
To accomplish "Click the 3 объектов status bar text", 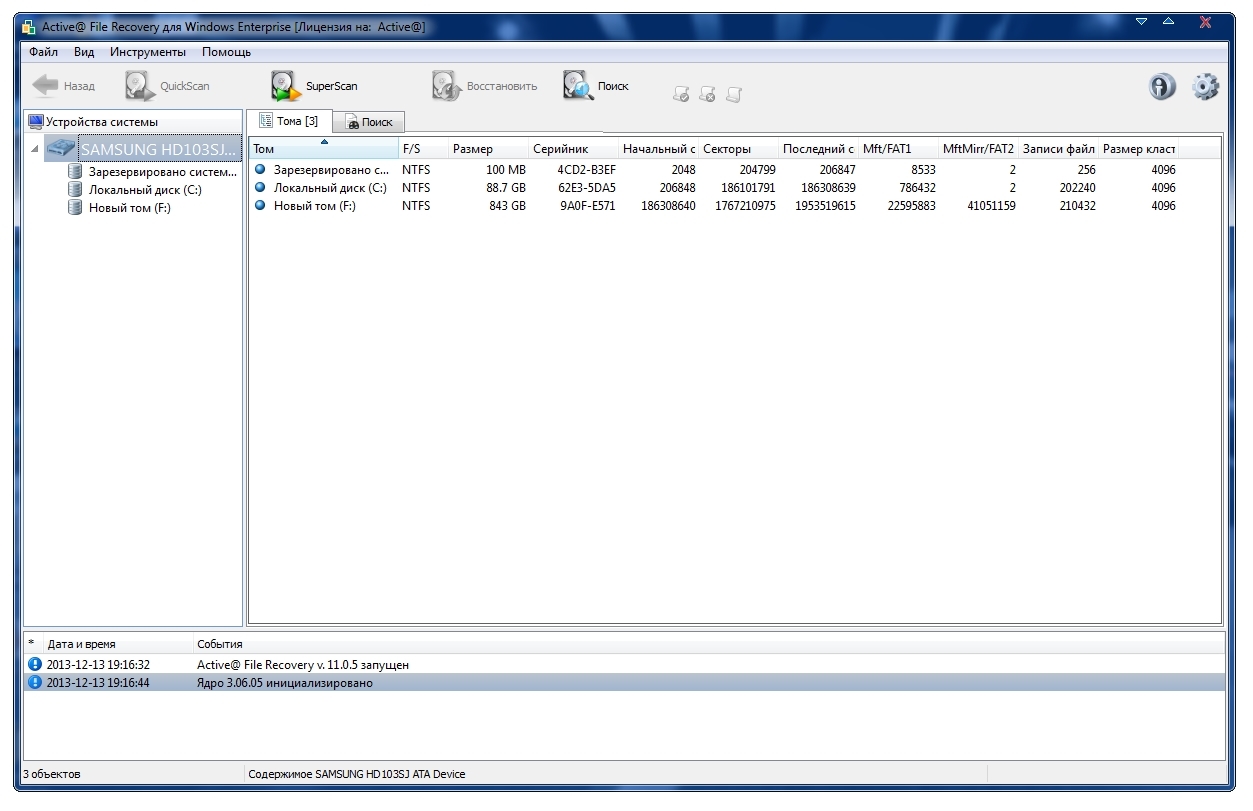I will 52,774.
